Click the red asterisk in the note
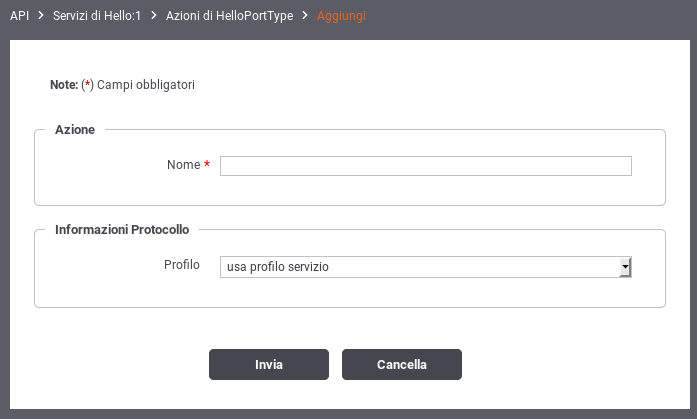The width and height of the screenshot is (697, 419). [88, 84]
